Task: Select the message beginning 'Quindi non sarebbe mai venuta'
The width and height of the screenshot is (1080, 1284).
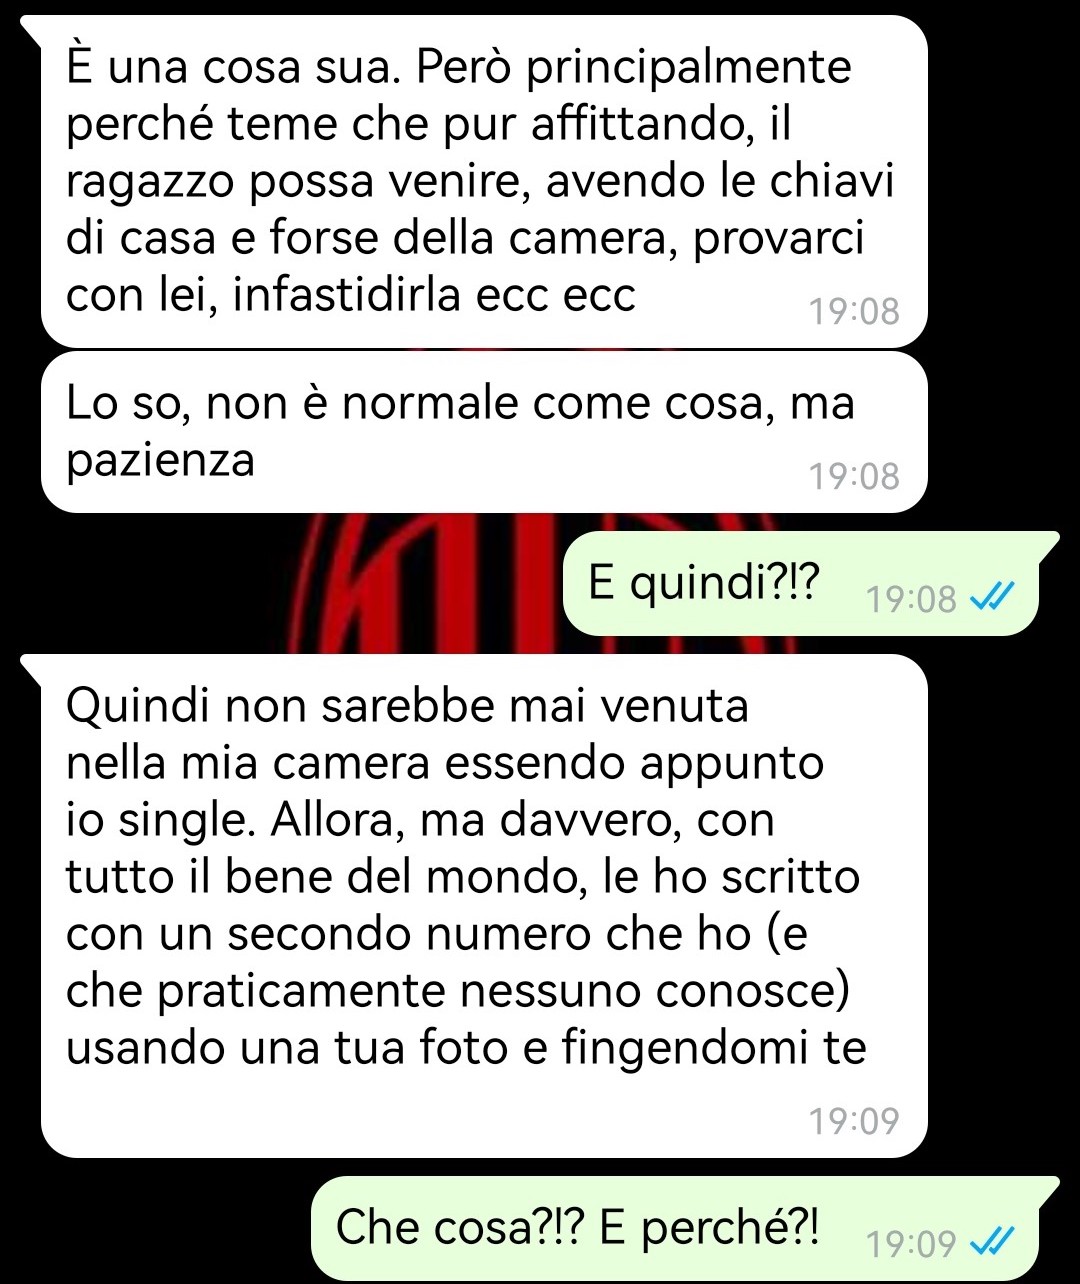Action: click(x=484, y=906)
